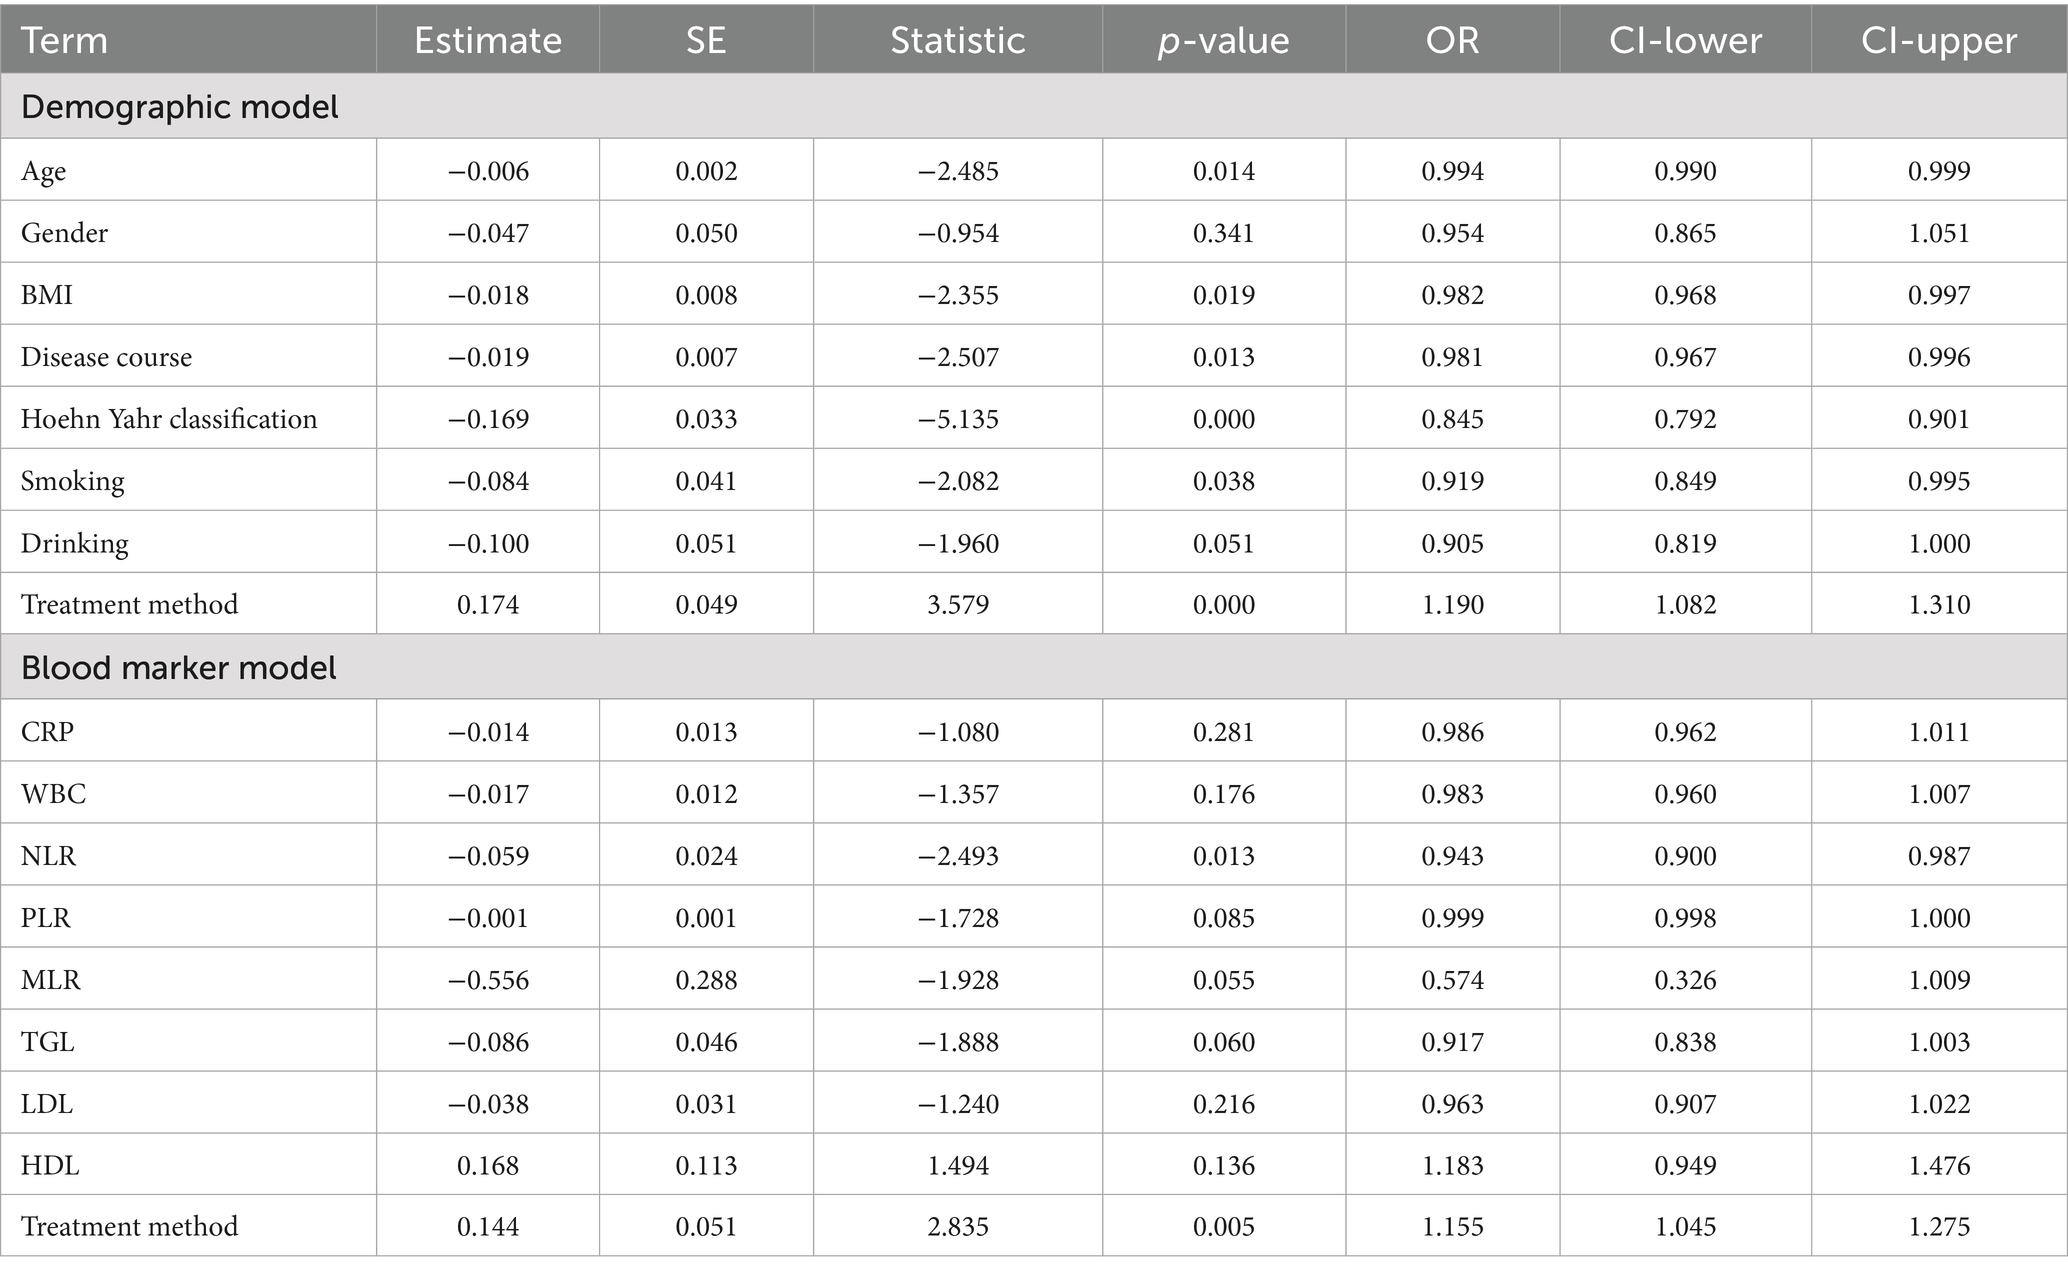Click the Drinking row label
Screen dimensions: 2068x1274
pyautogui.click(x=75, y=543)
